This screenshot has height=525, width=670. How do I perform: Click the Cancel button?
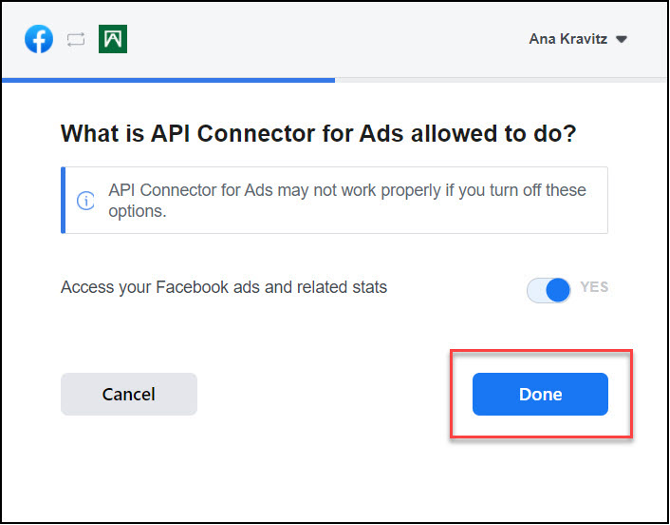(129, 394)
